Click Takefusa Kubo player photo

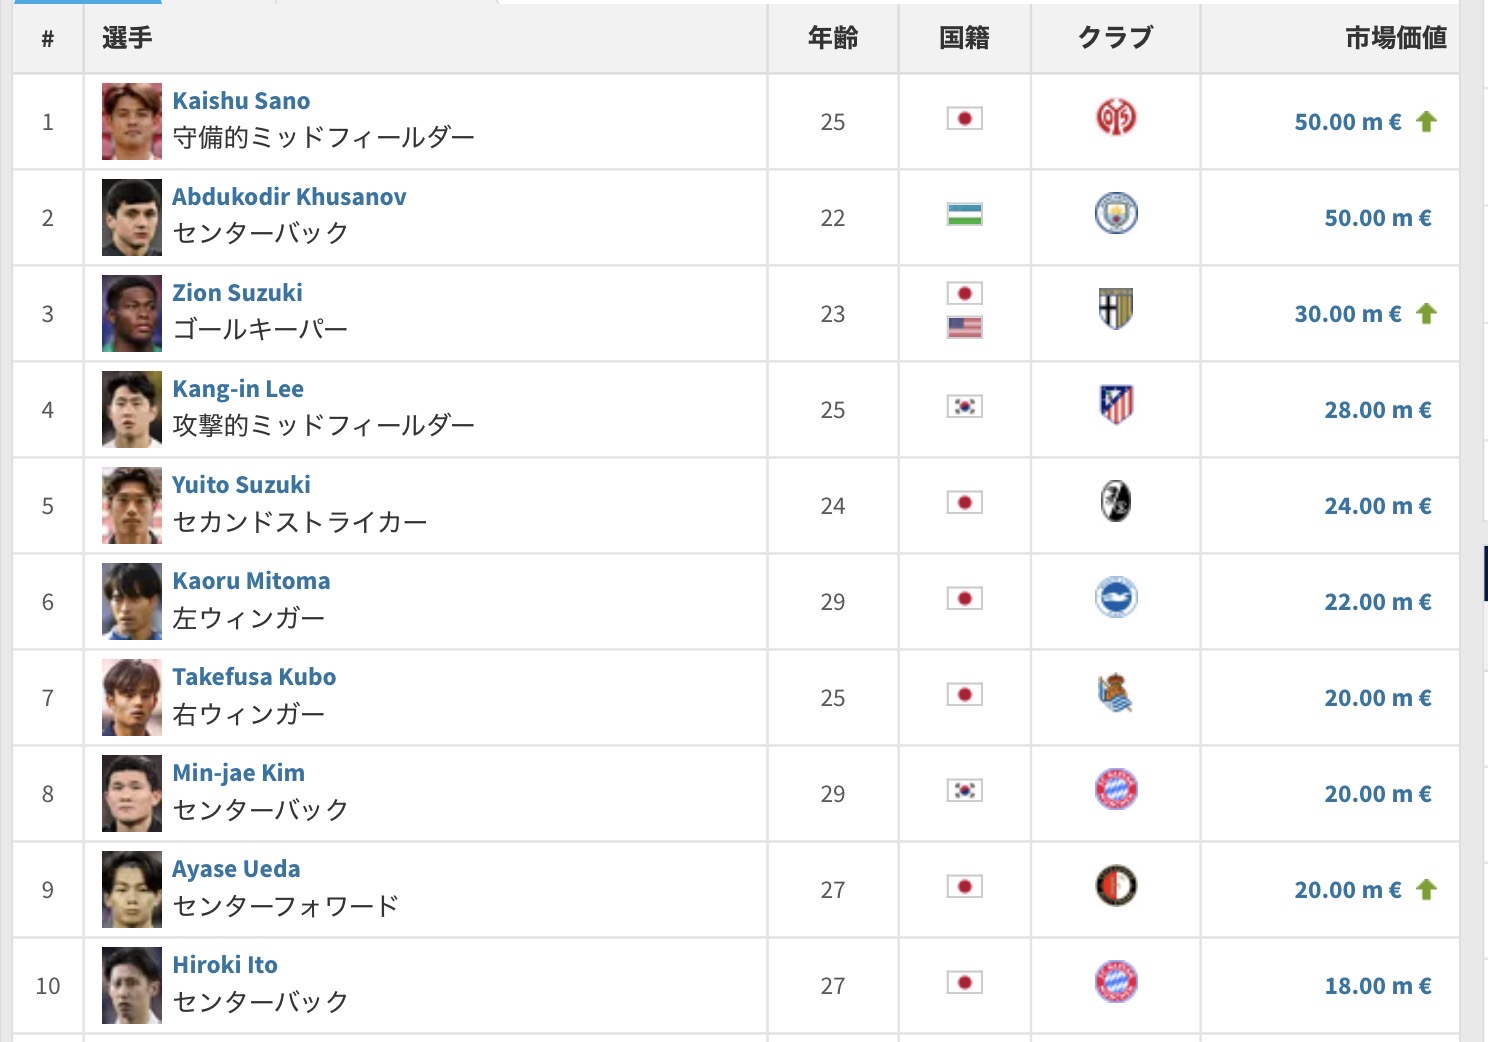pyautogui.click(x=132, y=697)
